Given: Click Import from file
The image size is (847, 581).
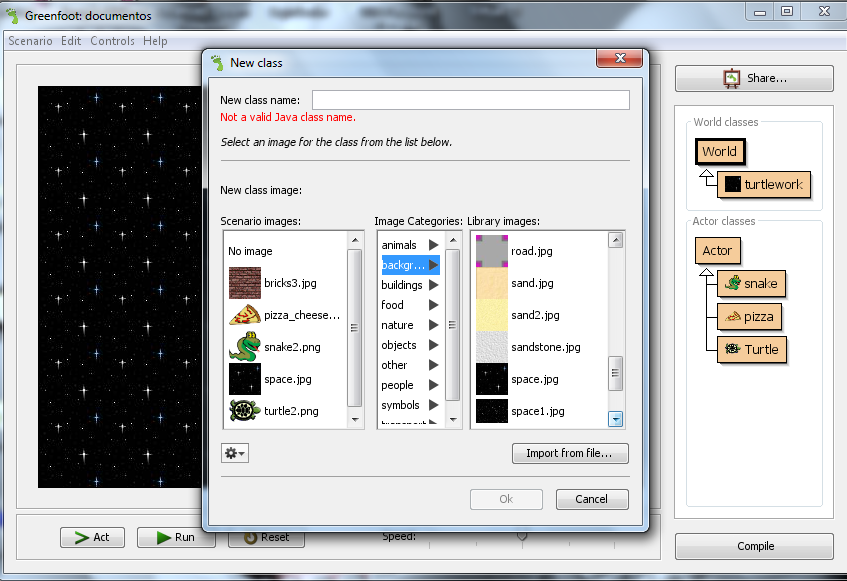Looking at the screenshot, I should click(570, 453).
